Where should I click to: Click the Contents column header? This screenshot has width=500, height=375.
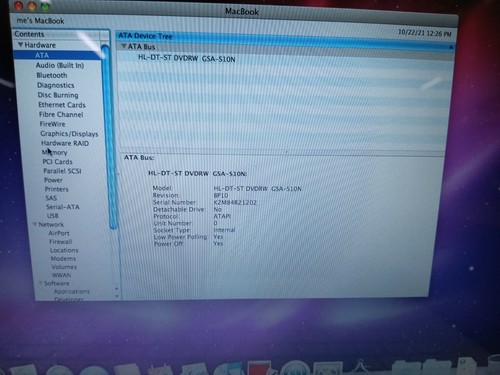[x=29, y=34]
